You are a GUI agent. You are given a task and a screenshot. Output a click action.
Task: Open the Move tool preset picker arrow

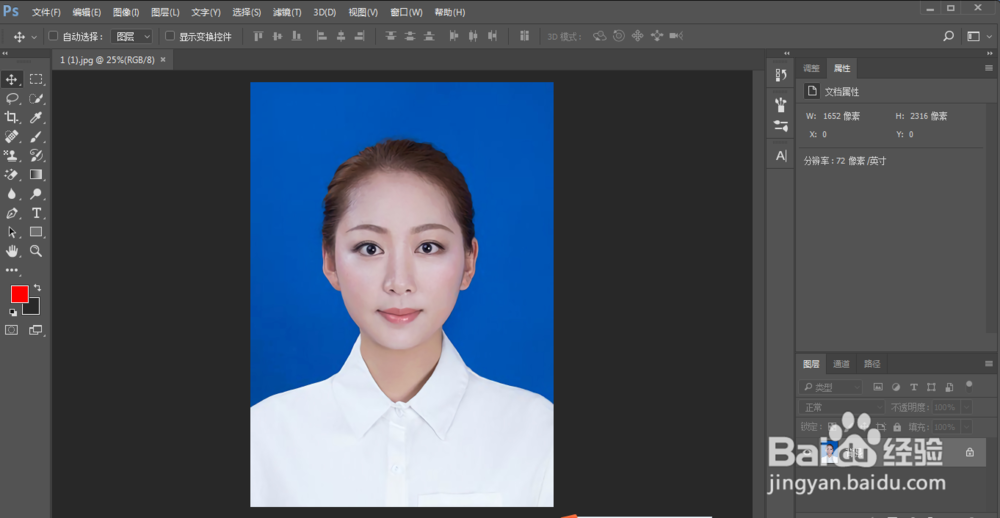tap(34, 37)
